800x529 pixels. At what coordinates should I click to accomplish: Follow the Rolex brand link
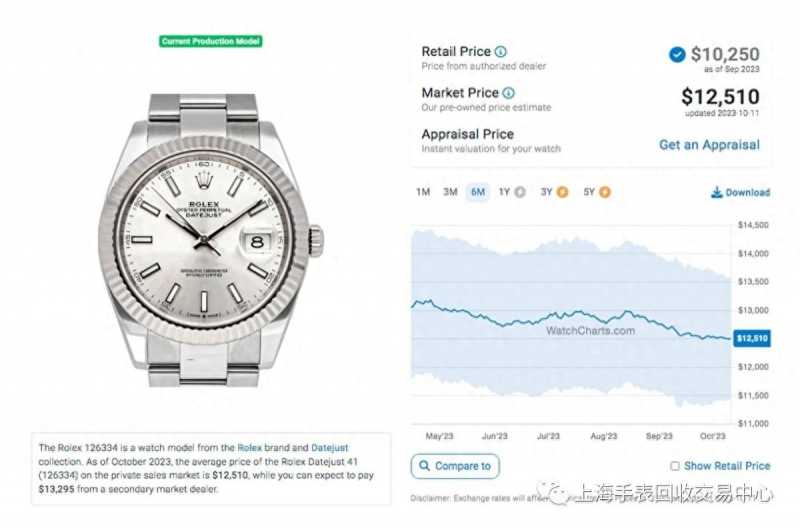pyautogui.click(x=249, y=448)
